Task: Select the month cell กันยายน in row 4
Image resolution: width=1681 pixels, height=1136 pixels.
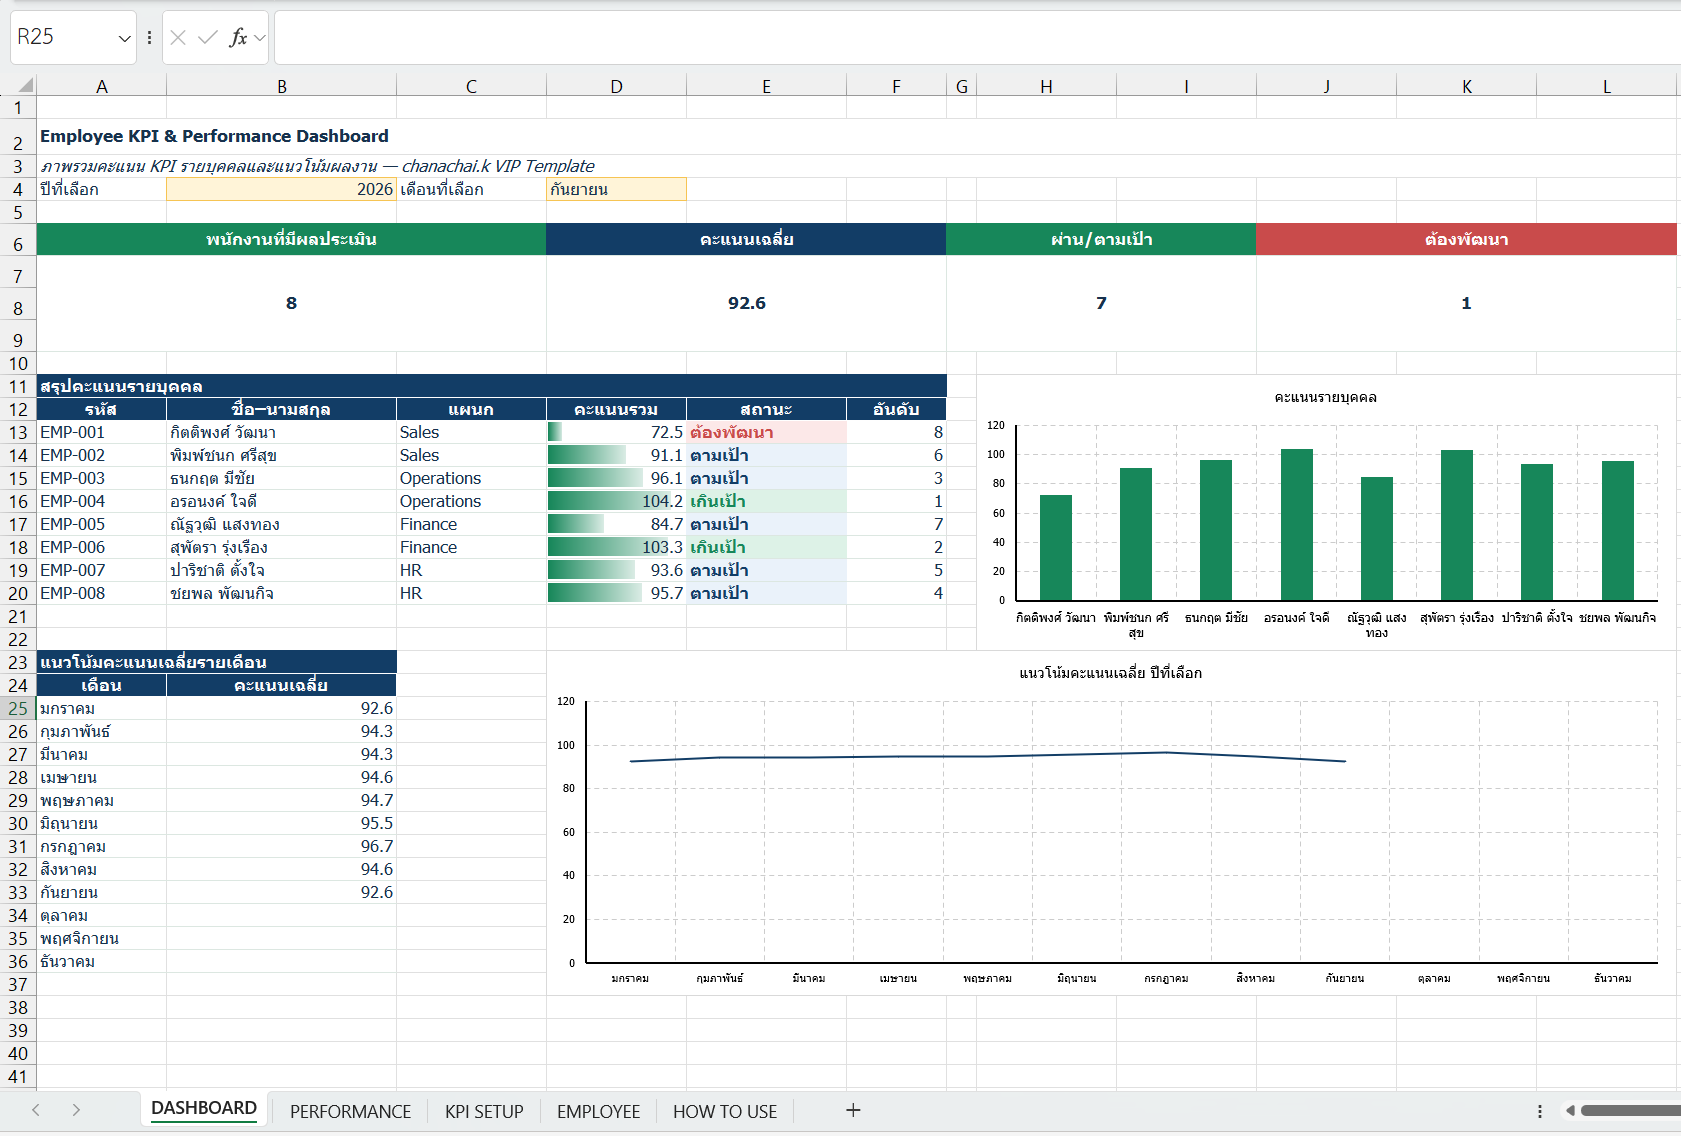Action: click(616, 189)
